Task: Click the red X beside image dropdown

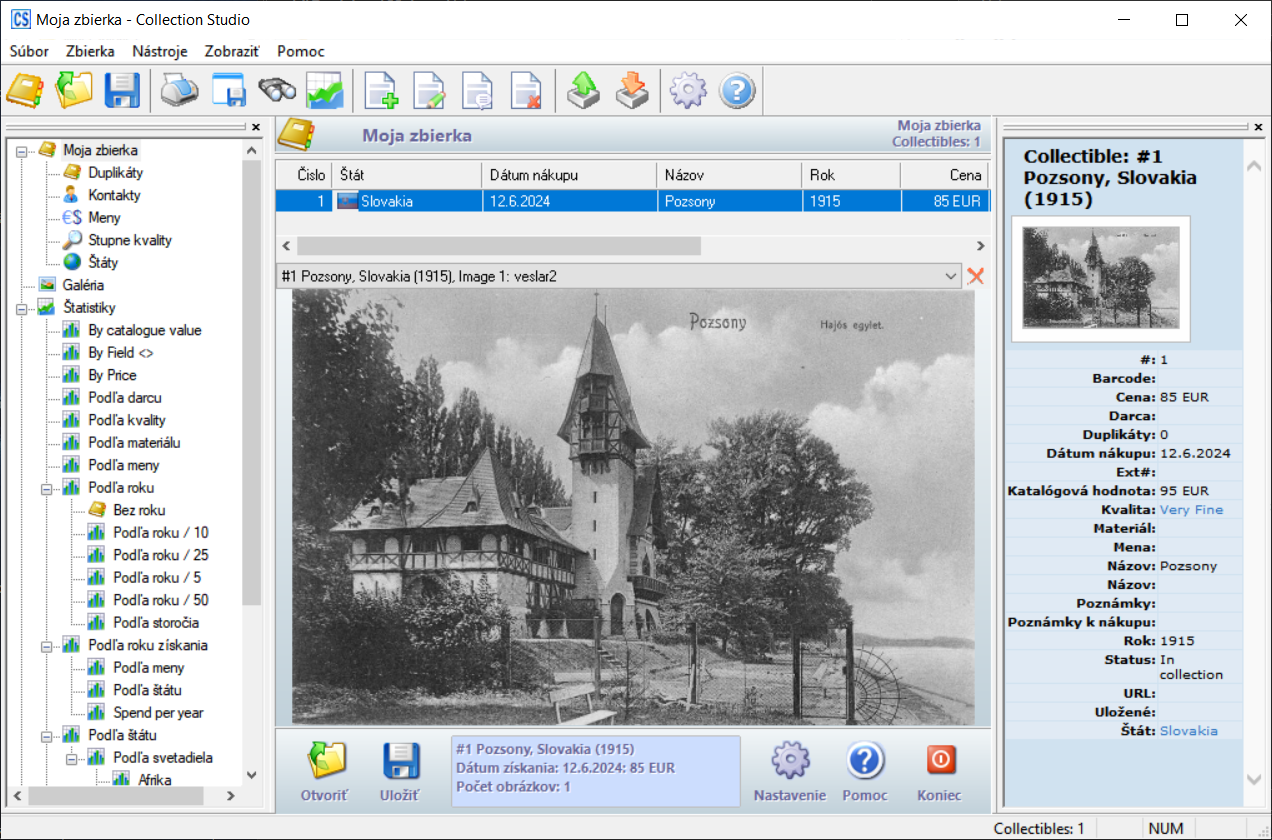Action: [976, 276]
